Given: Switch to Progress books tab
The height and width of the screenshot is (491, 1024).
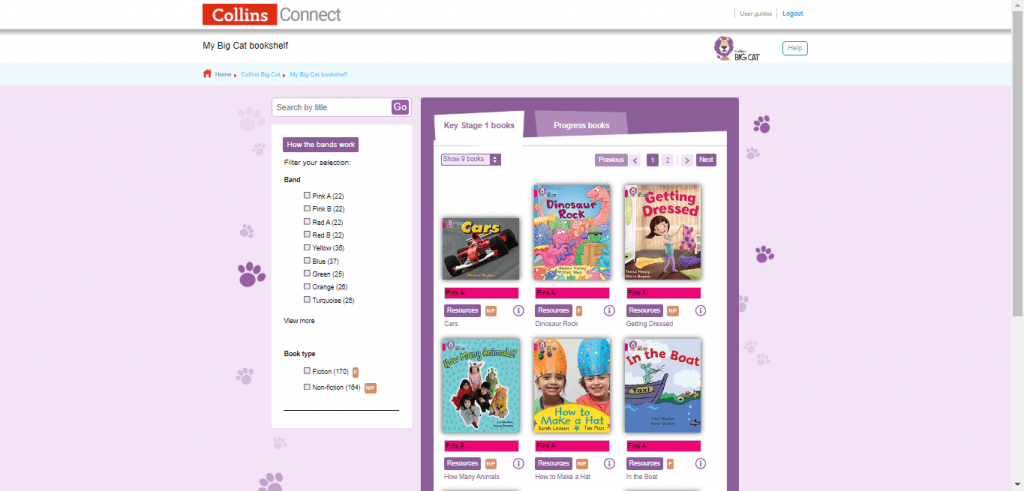Looking at the screenshot, I should (x=581, y=125).
